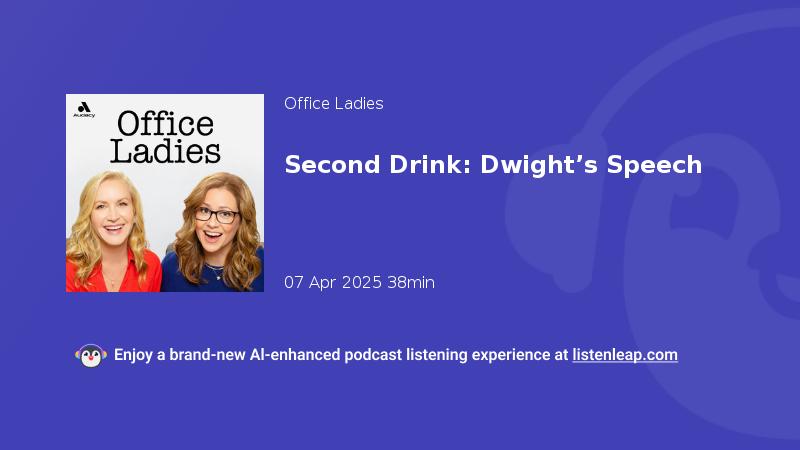Click the penguin mascot icon with headphones
800x450 pixels.
tap(91, 356)
